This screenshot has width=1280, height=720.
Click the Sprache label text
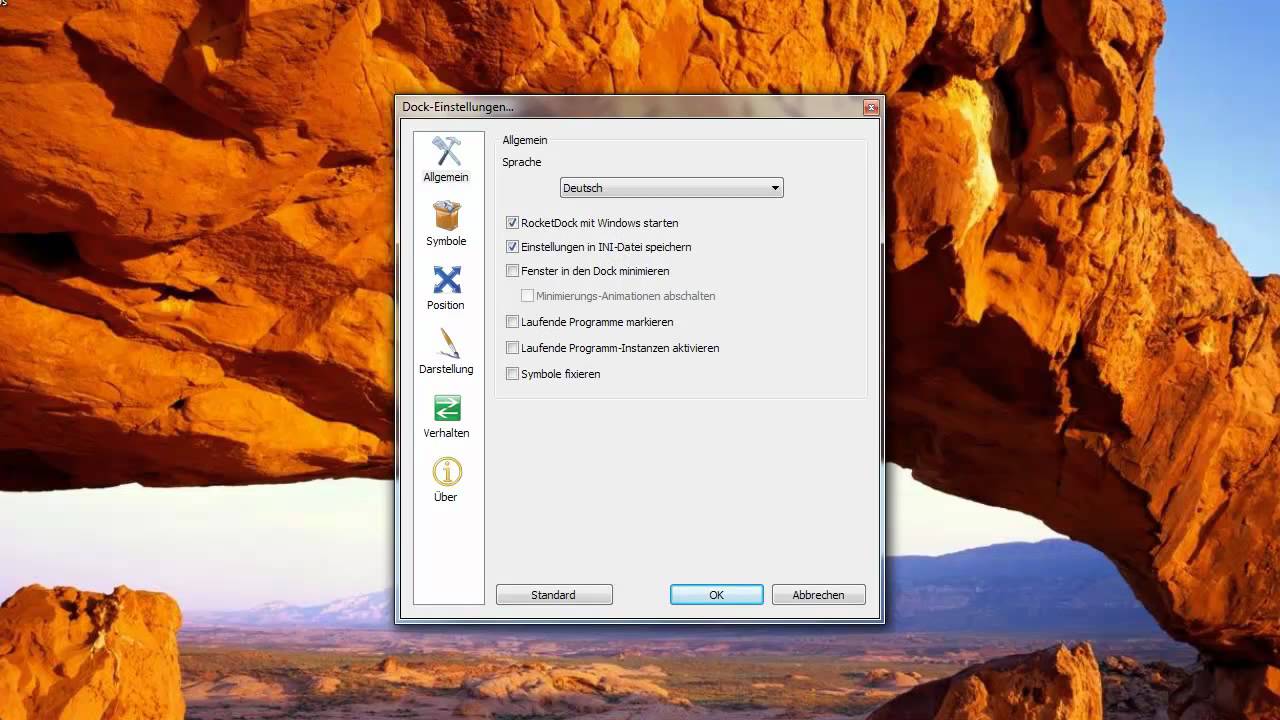[x=521, y=162]
